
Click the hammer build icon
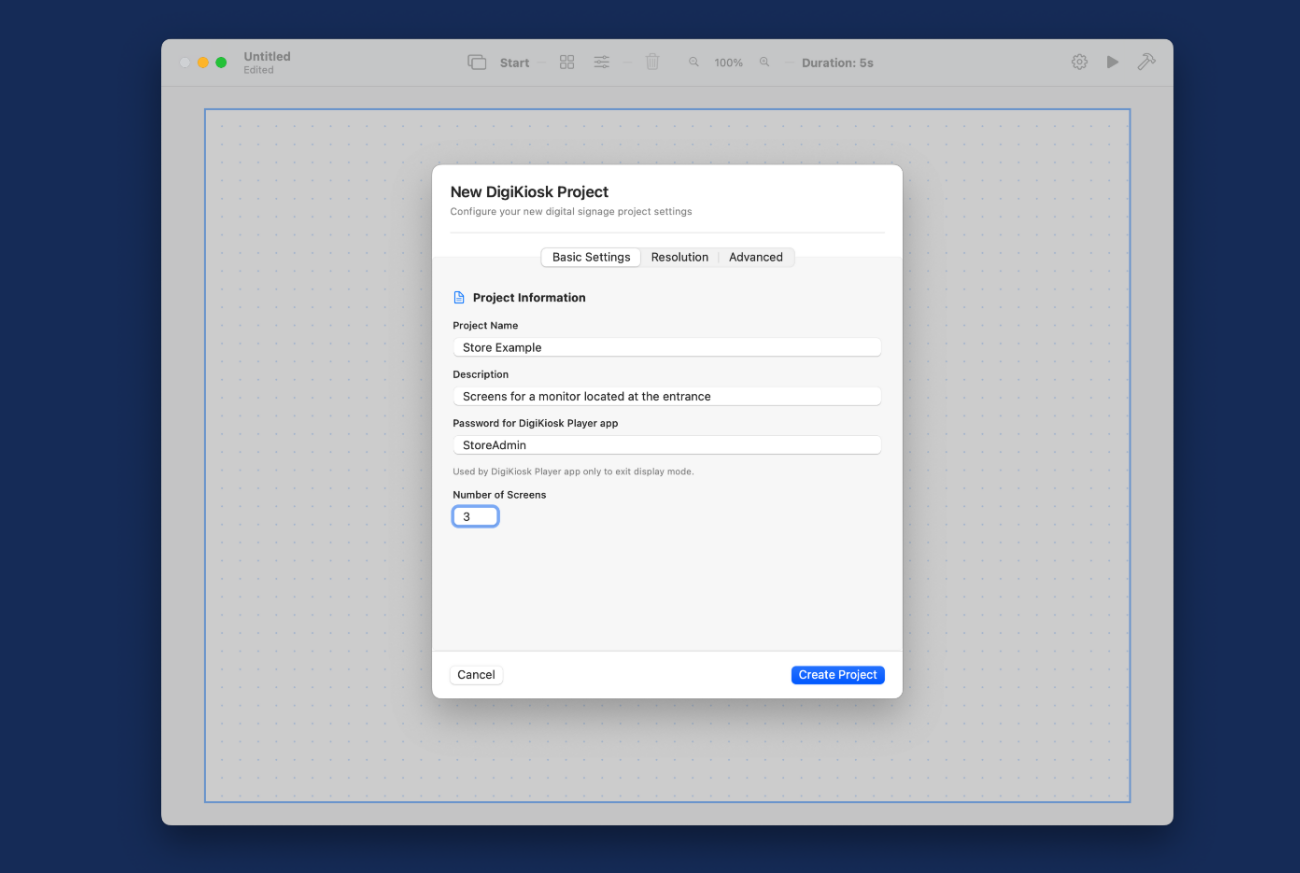[x=1146, y=62]
